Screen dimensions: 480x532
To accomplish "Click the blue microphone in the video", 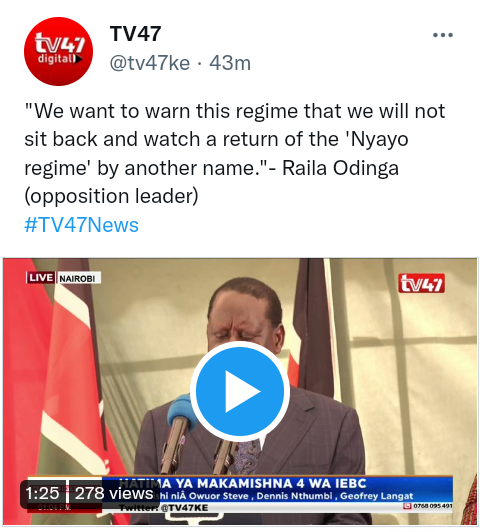I will [180, 411].
